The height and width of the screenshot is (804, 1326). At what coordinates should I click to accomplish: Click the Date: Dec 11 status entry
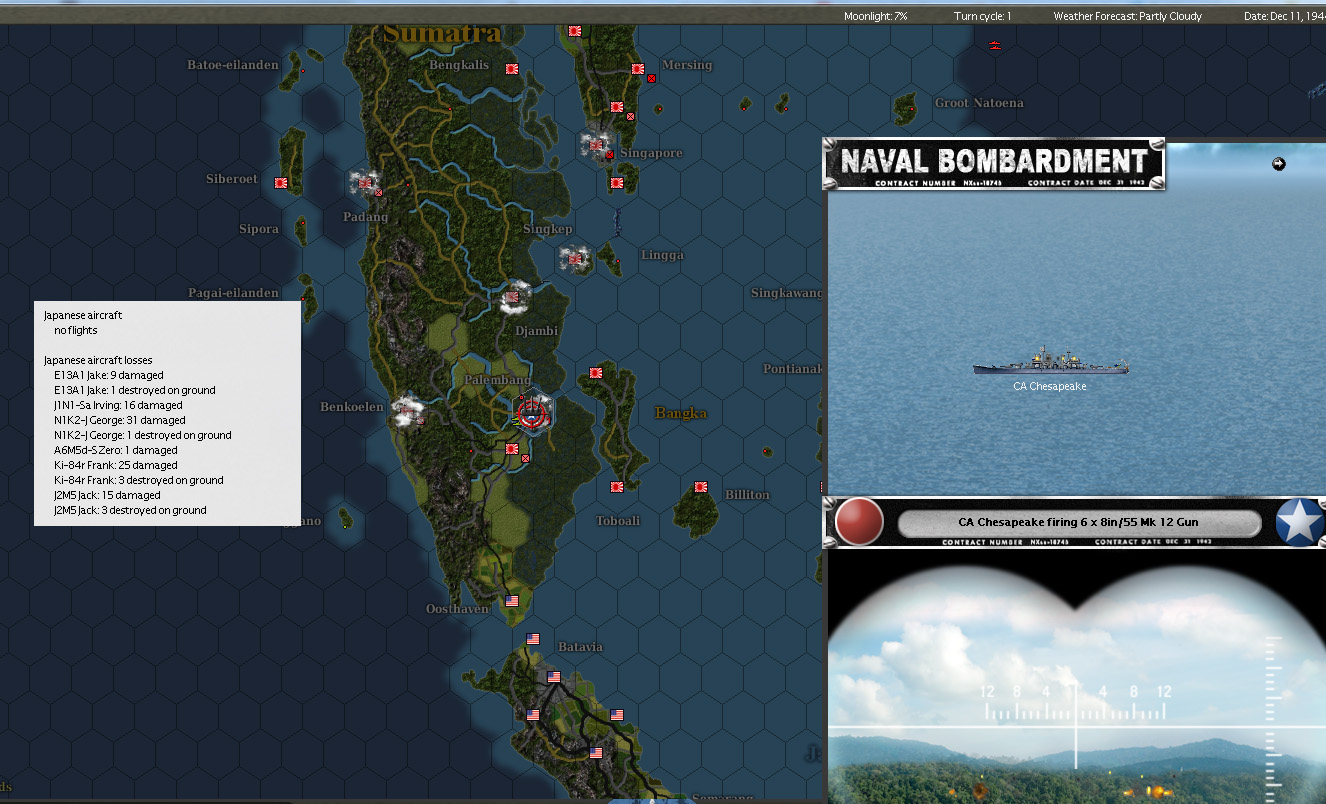pos(1284,16)
